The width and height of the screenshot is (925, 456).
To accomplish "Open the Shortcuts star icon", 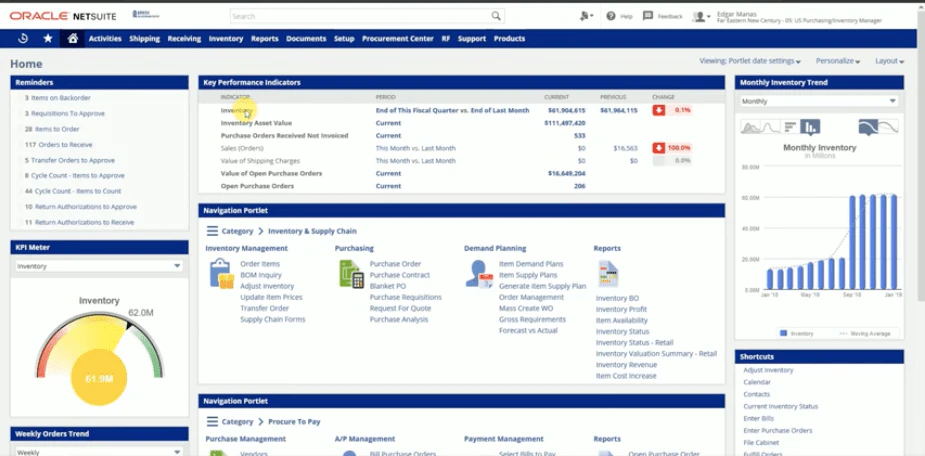I will point(48,38).
